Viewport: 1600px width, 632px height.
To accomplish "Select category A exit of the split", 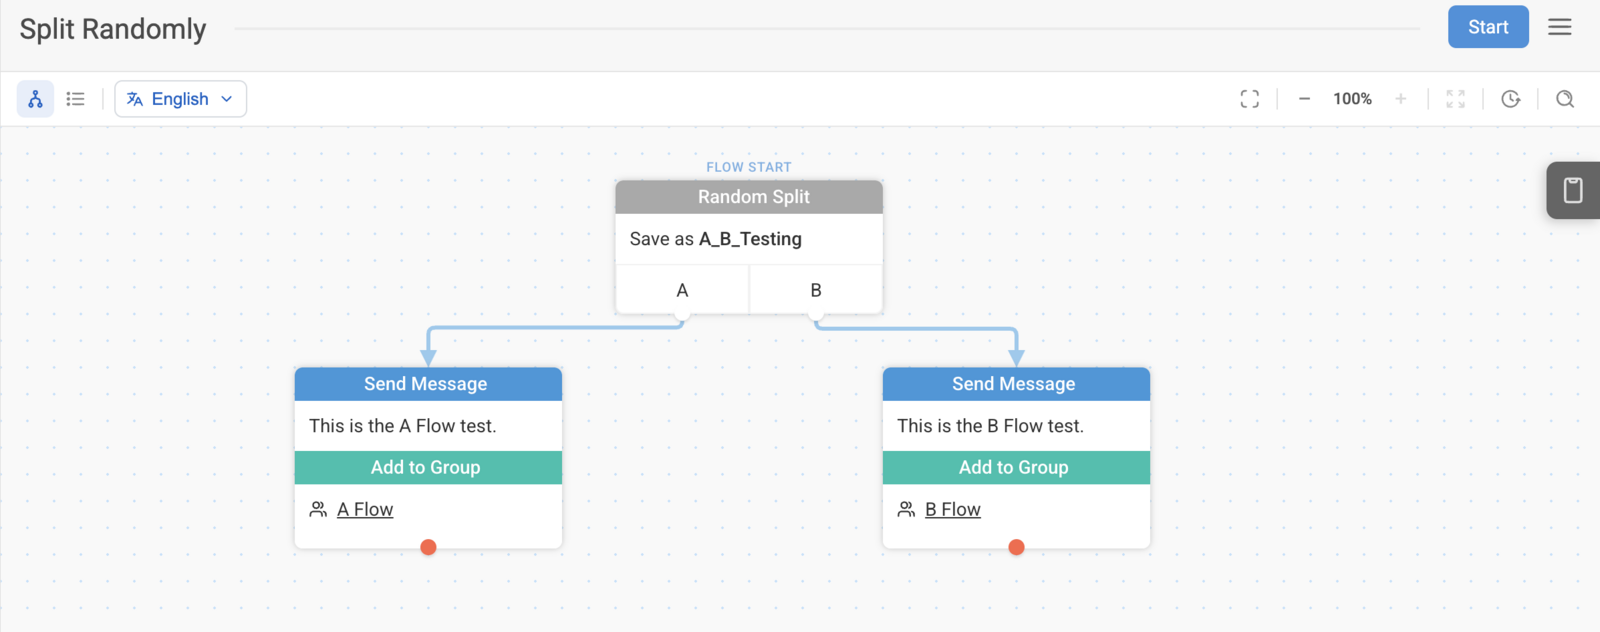I will point(682,290).
